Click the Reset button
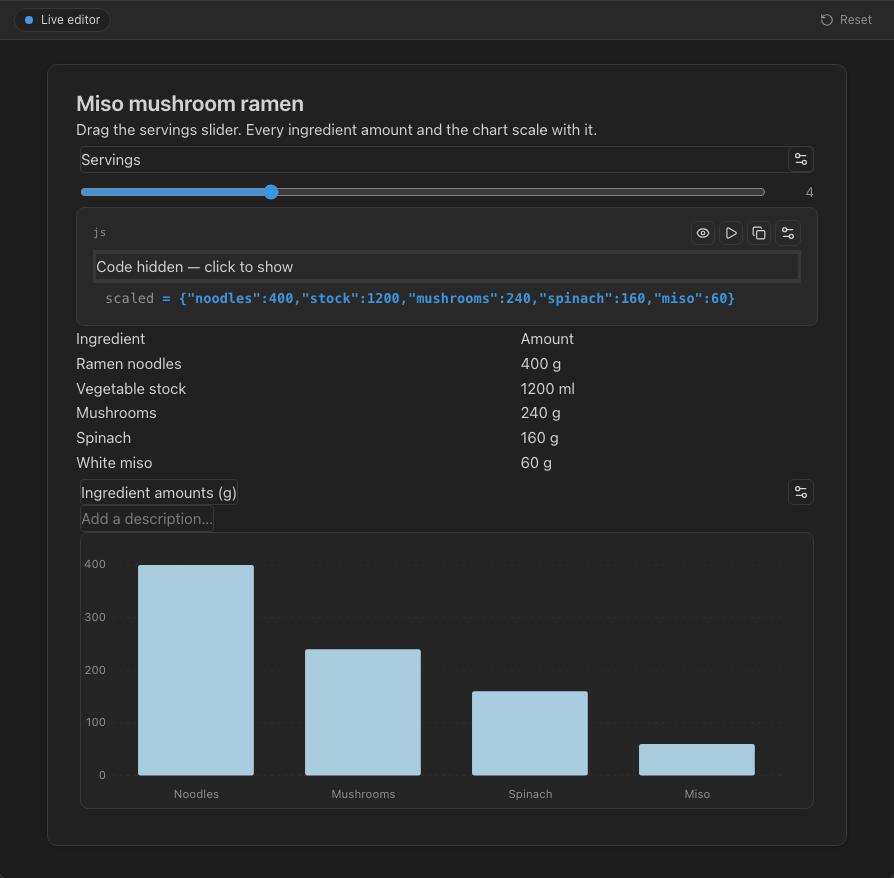Image resolution: width=894 pixels, height=878 pixels. tap(846, 20)
